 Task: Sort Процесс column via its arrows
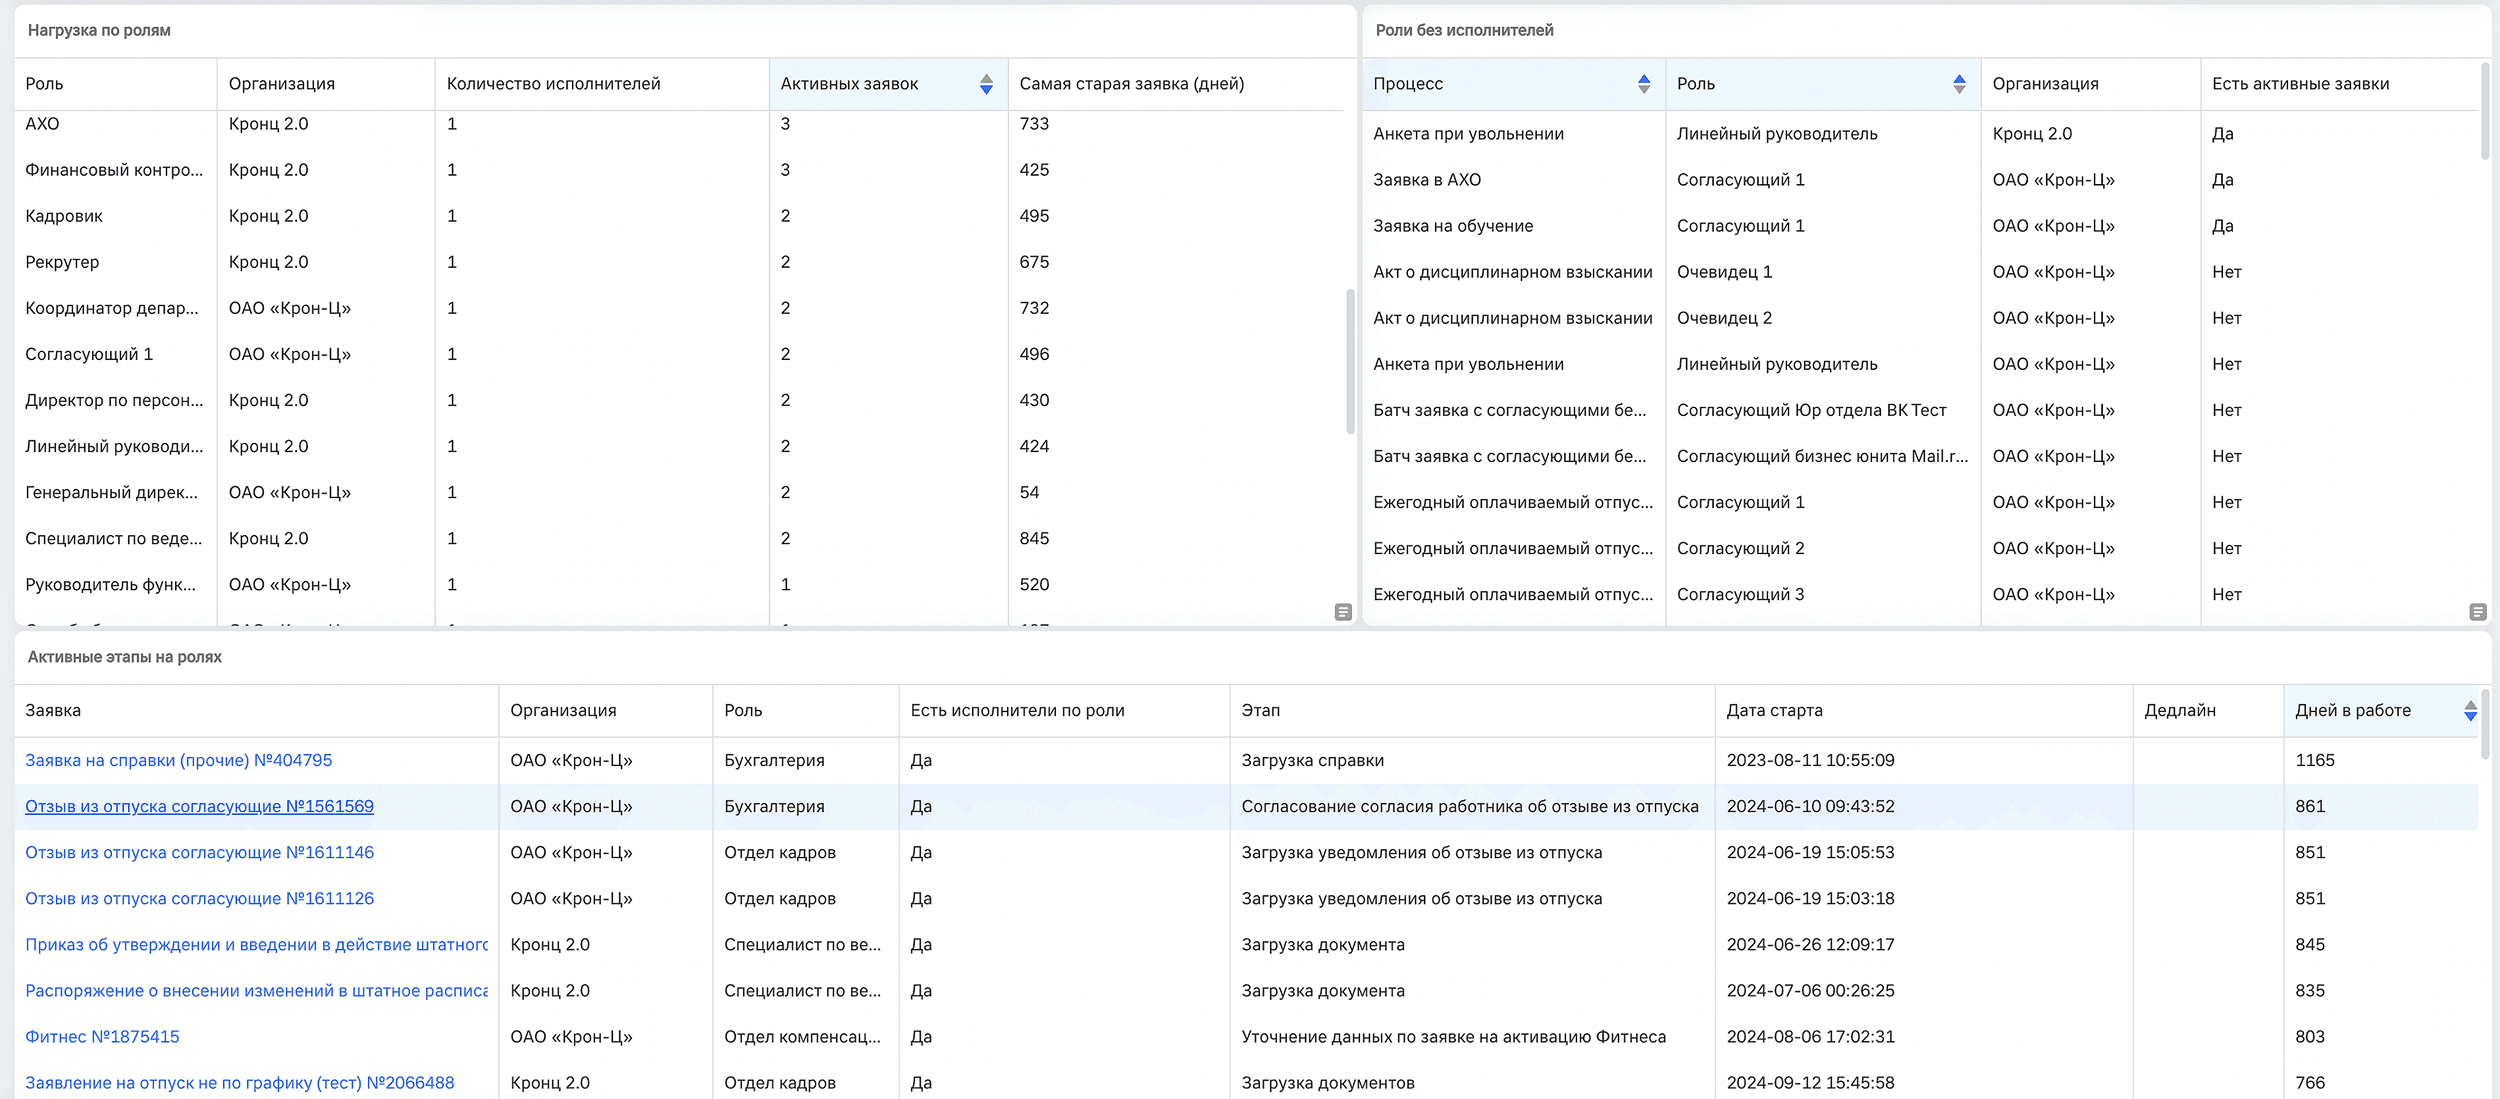pyautogui.click(x=1644, y=84)
